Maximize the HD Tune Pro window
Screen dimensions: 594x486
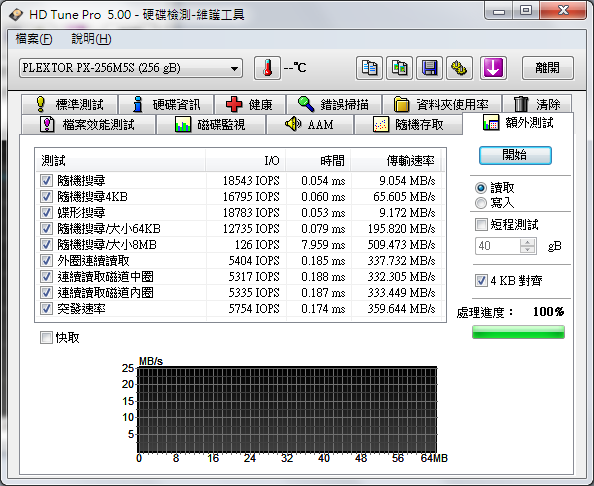(x=526, y=11)
